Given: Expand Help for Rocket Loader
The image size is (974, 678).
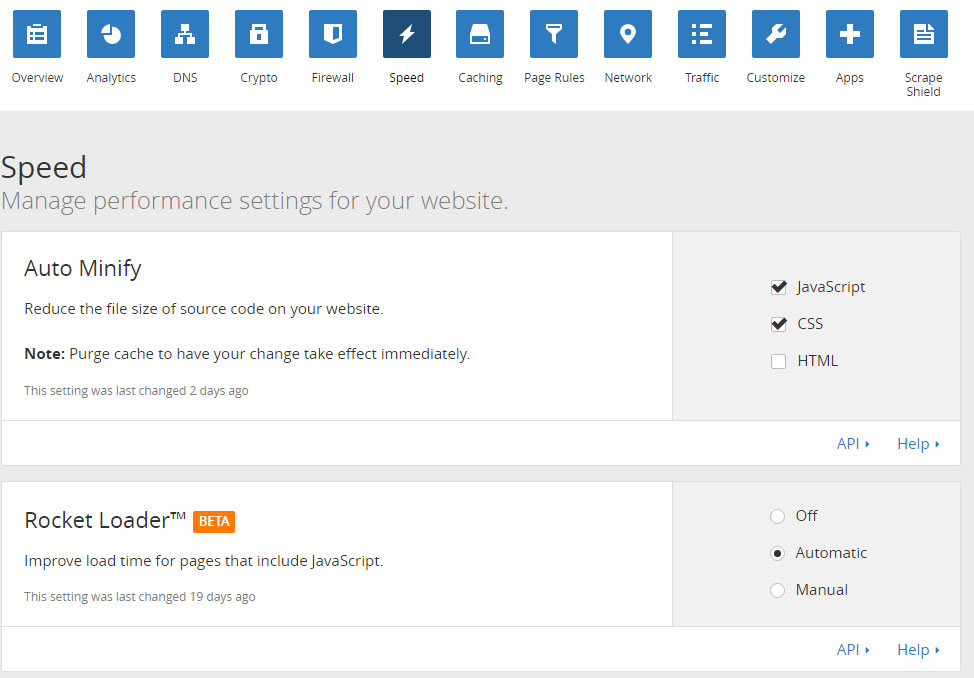Looking at the screenshot, I should [x=917, y=650].
